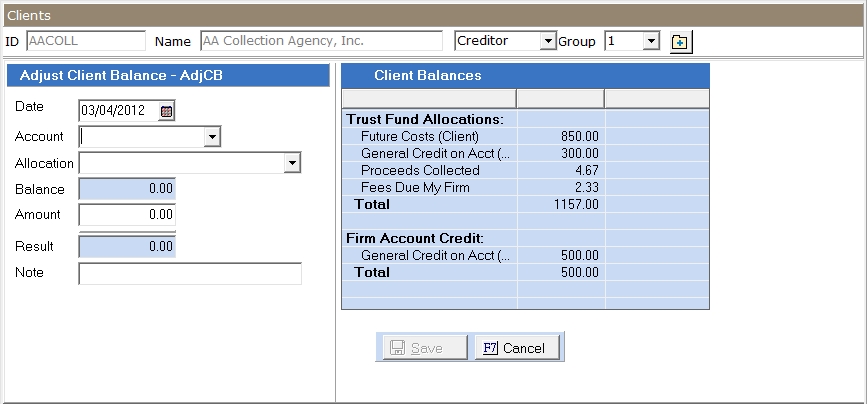Select the client Name text field
Image resolution: width=867 pixels, height=404 pixels.
coord(320,41)
